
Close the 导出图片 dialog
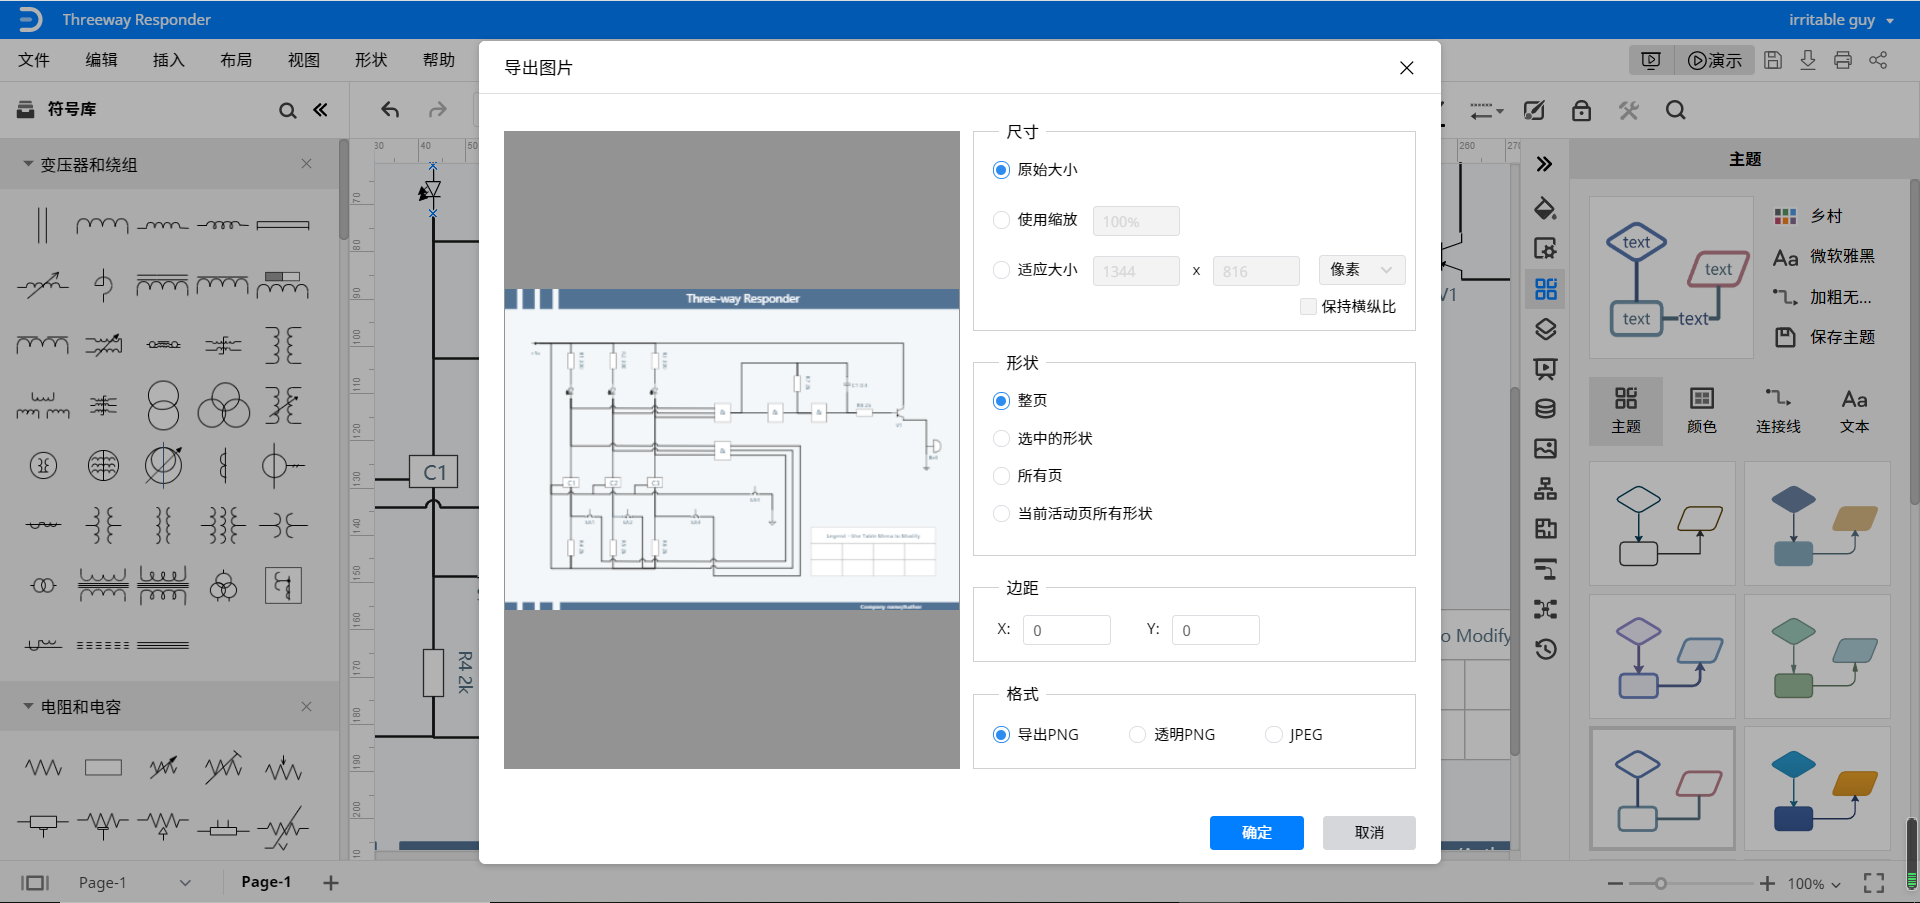coord(1406,68)
